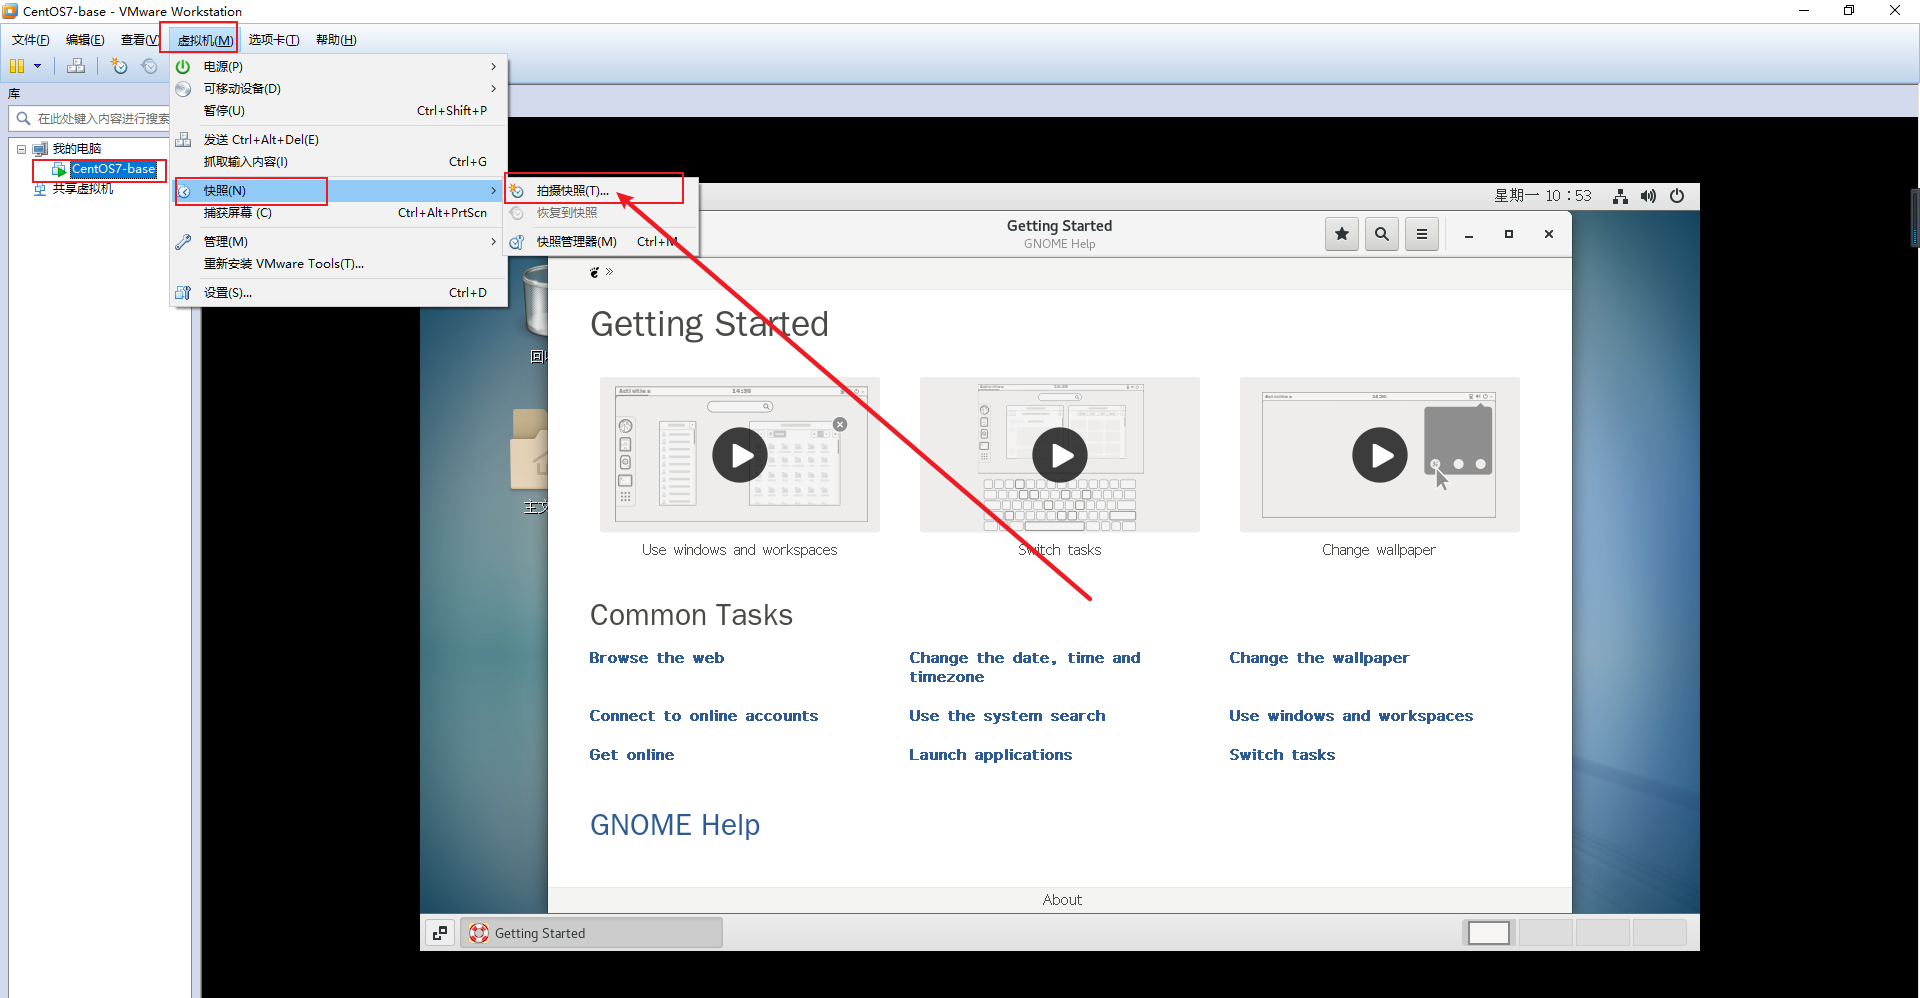Collapse the 我的电脑 tree node

click(x=21, y=148)
